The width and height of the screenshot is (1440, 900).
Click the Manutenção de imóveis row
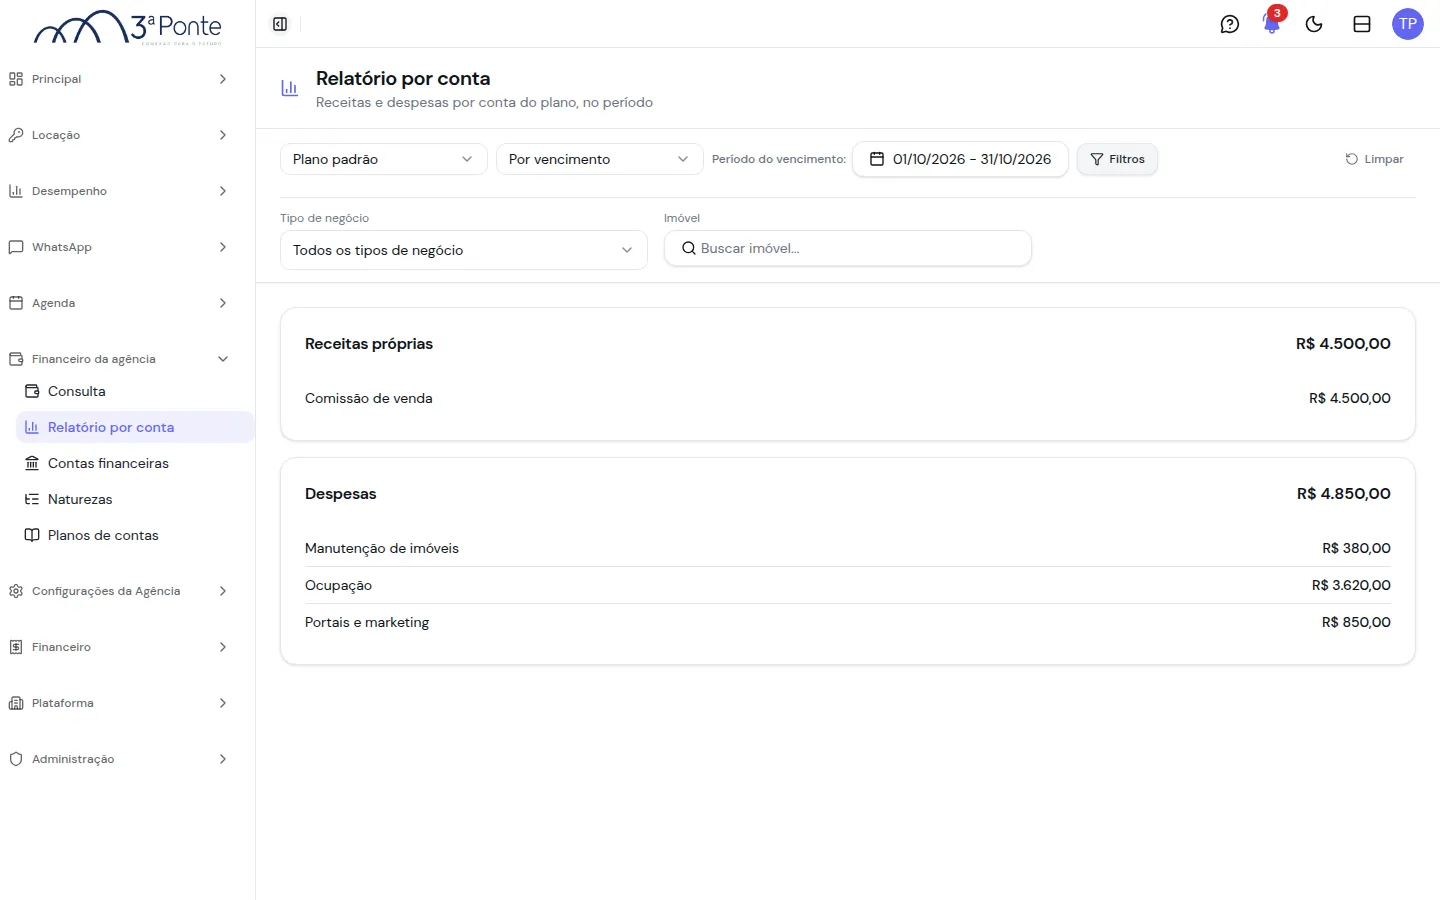coord(848,548)
